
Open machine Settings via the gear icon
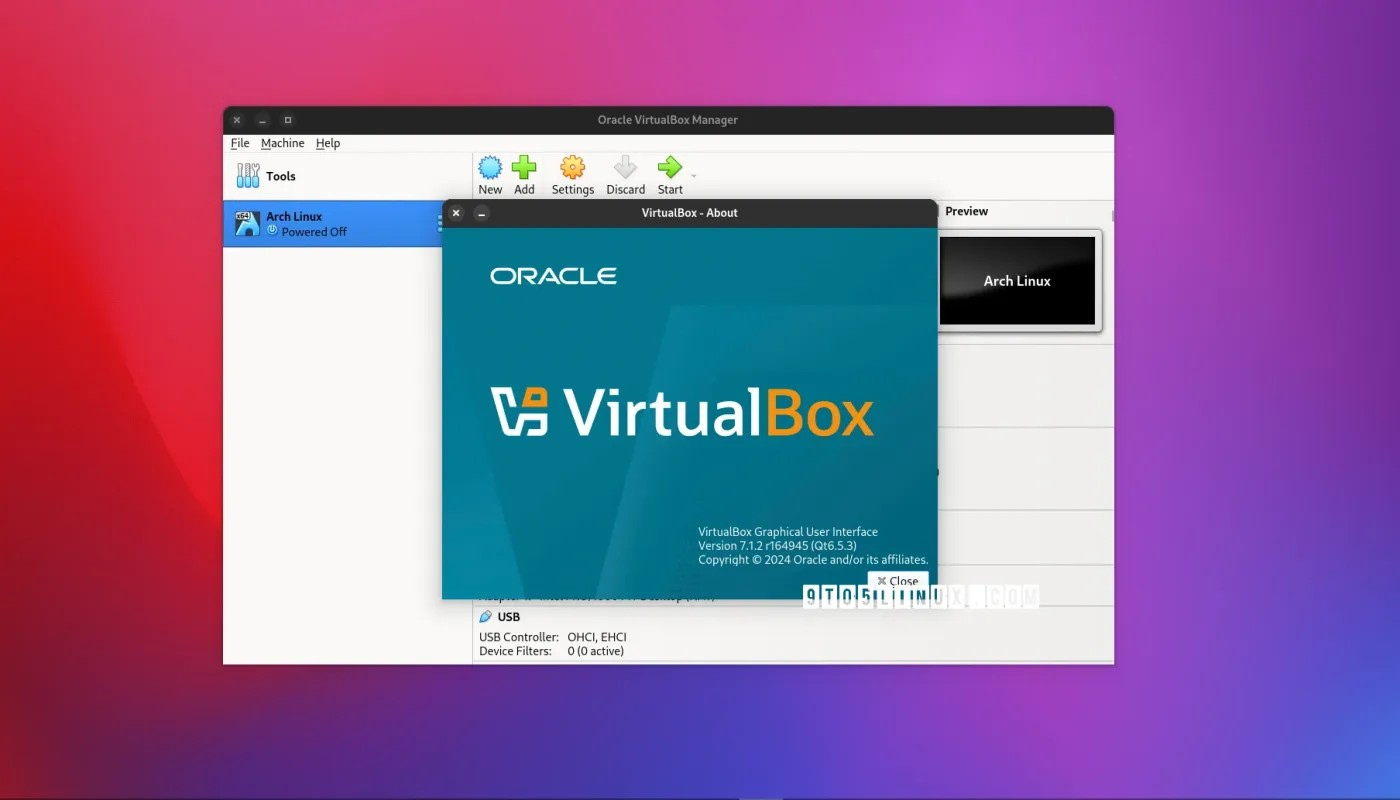coord(572,167)
